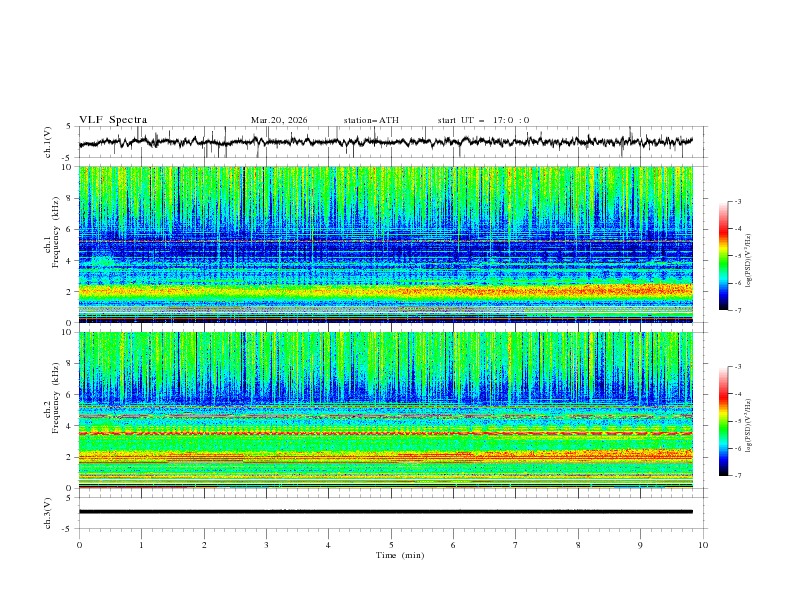Click the Mar.20, 2026 date label
792x612 pixels.
[x=279, y=120]
